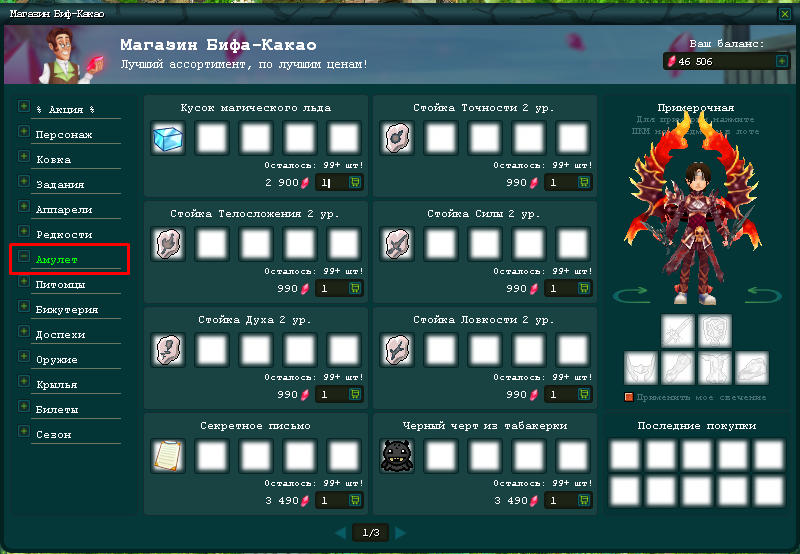800x554 pixels.
Task: Go to the next shop page
Action: click(x=401, y=533)
